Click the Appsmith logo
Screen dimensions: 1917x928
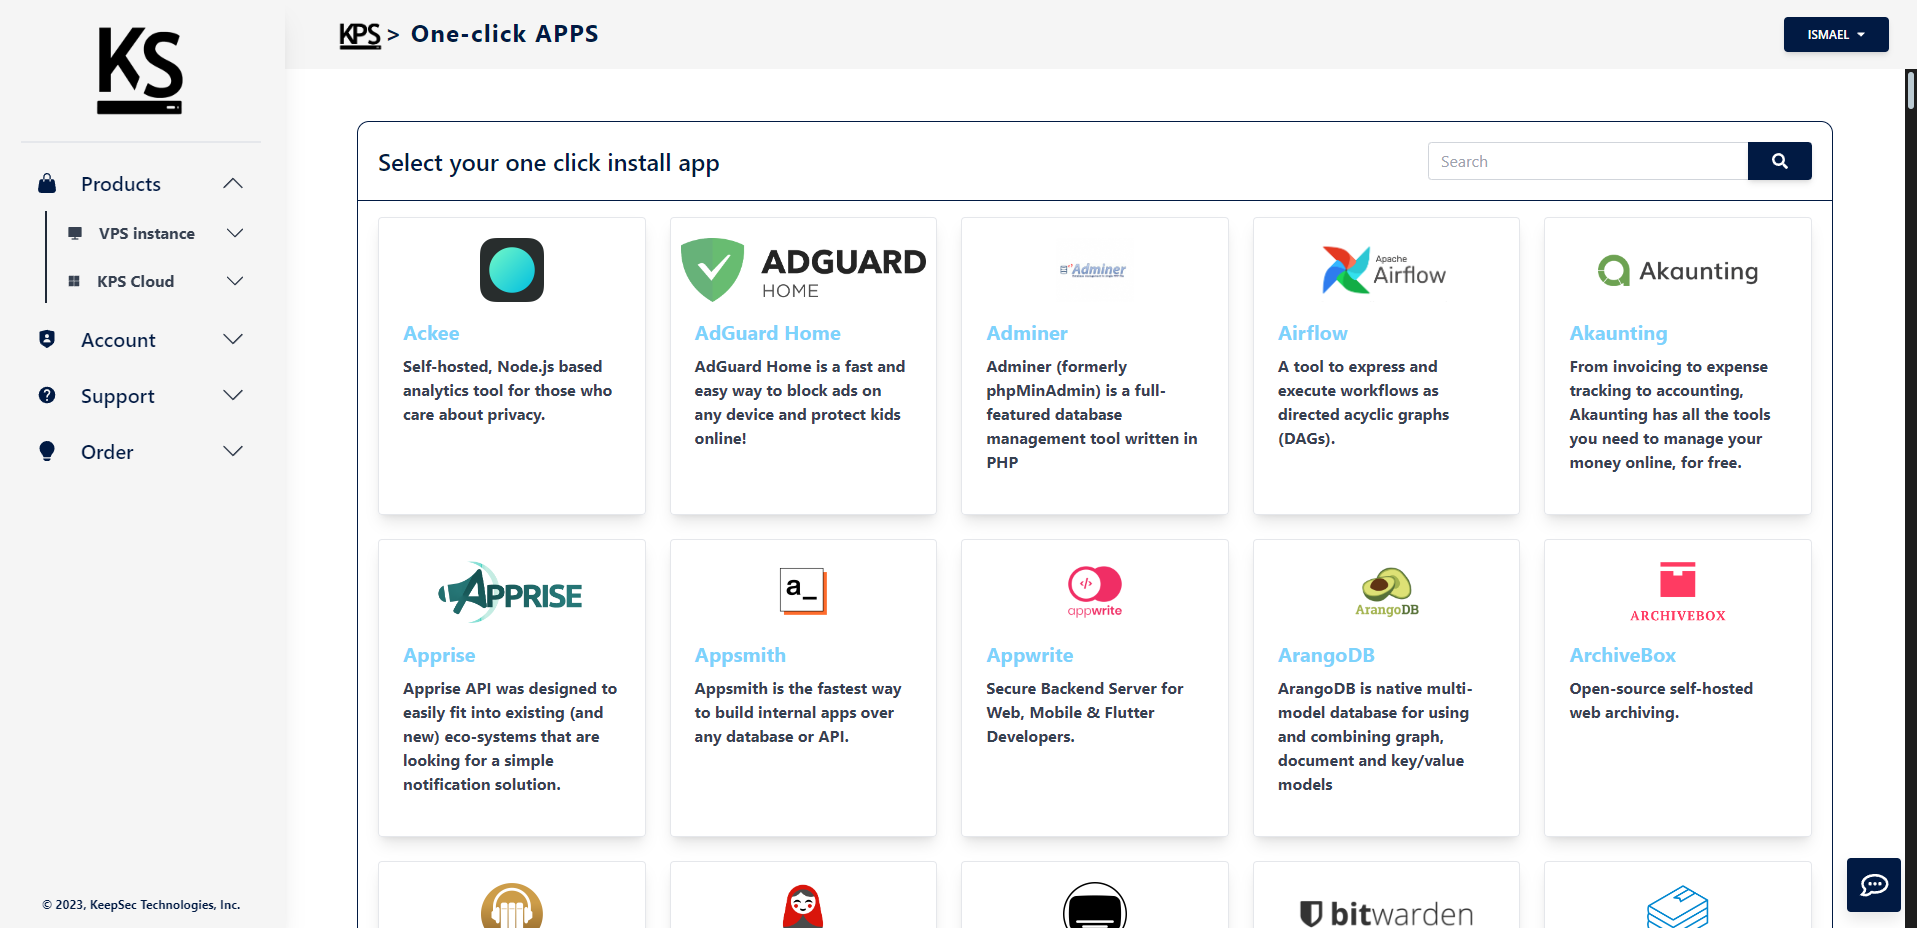803,591
